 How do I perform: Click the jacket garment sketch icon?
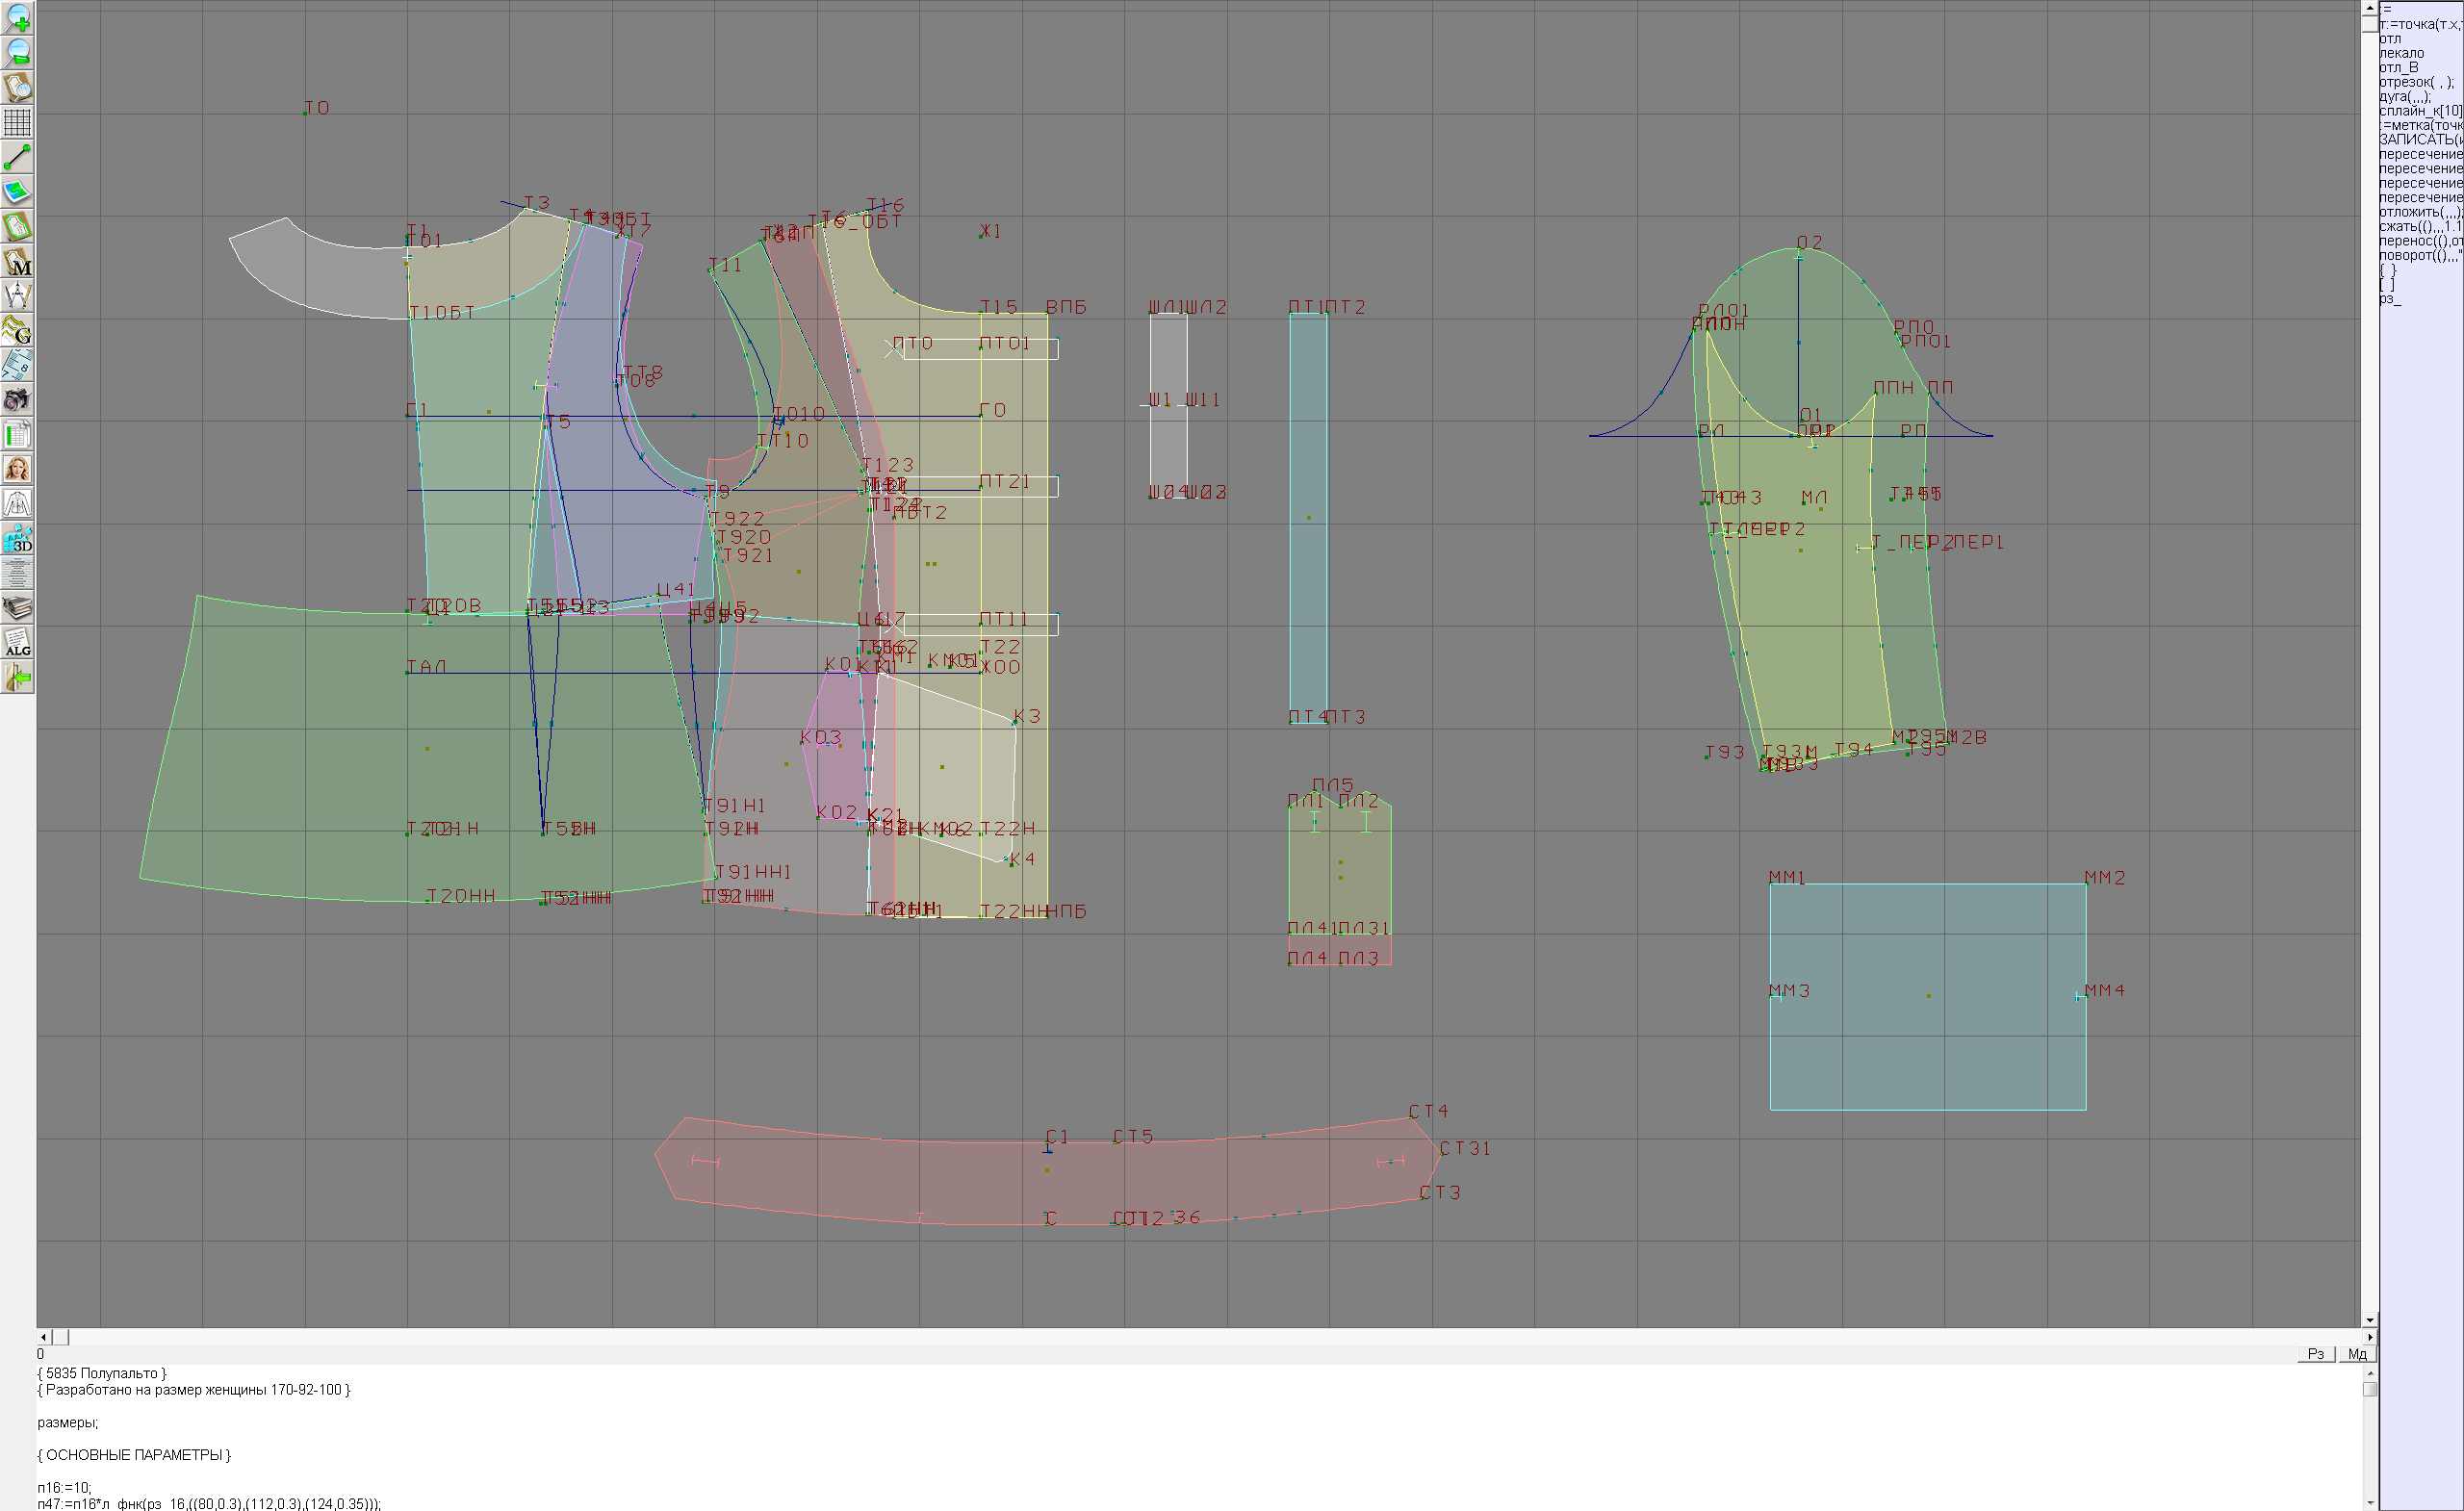pyautogui.click(x=17, y=504)
